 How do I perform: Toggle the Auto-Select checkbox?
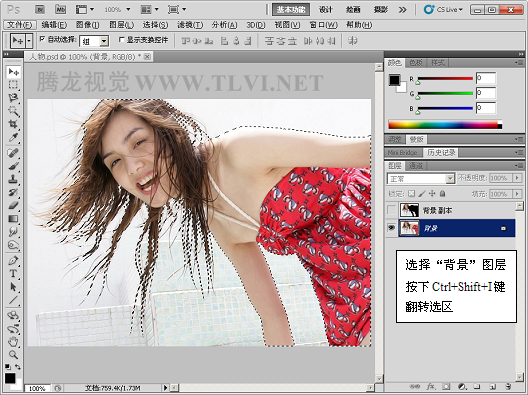click(x=42, y=39)
